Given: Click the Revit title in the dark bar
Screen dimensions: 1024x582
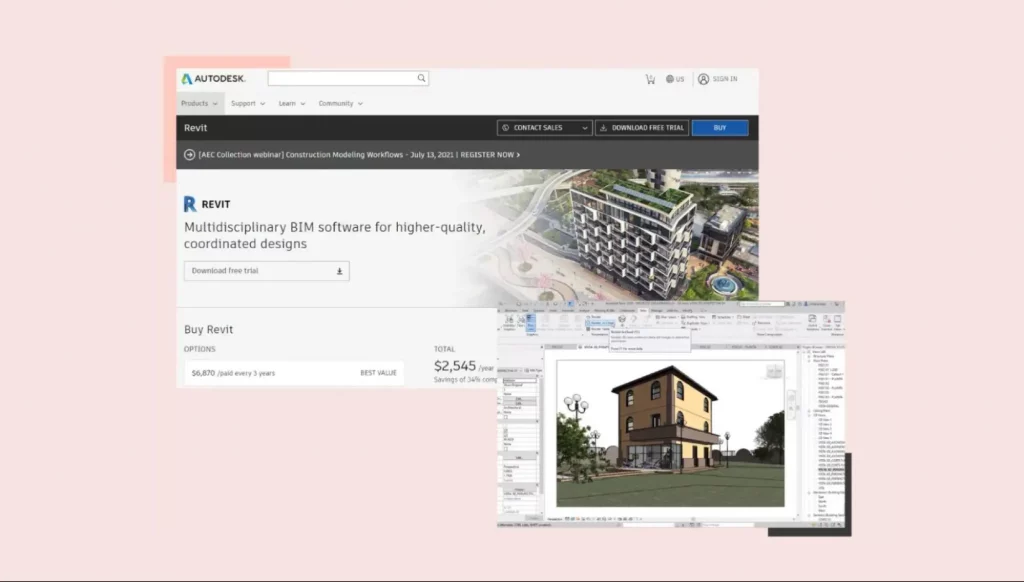Looking at the screenshot, I should (x=195, y=128).
